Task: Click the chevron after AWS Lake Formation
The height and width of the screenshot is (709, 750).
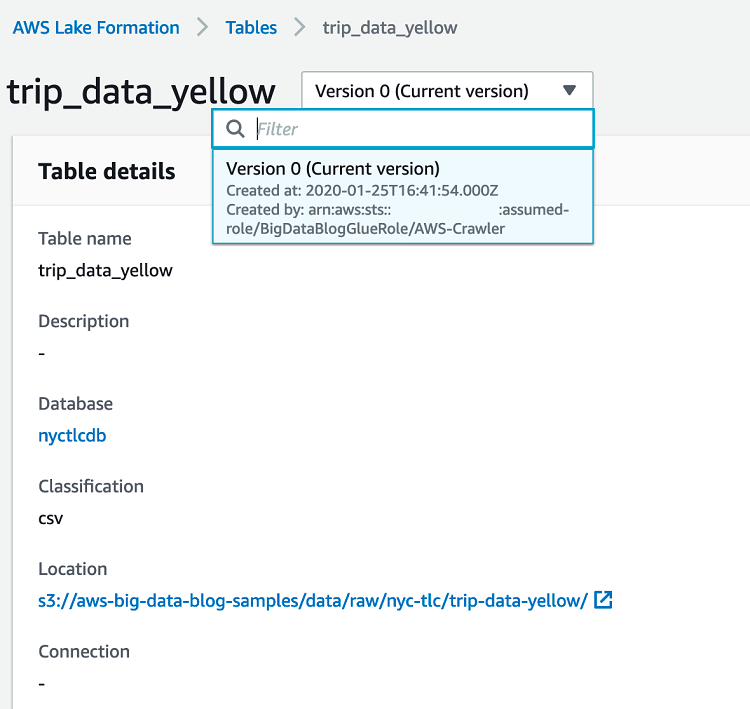Action: coord(203,27)
